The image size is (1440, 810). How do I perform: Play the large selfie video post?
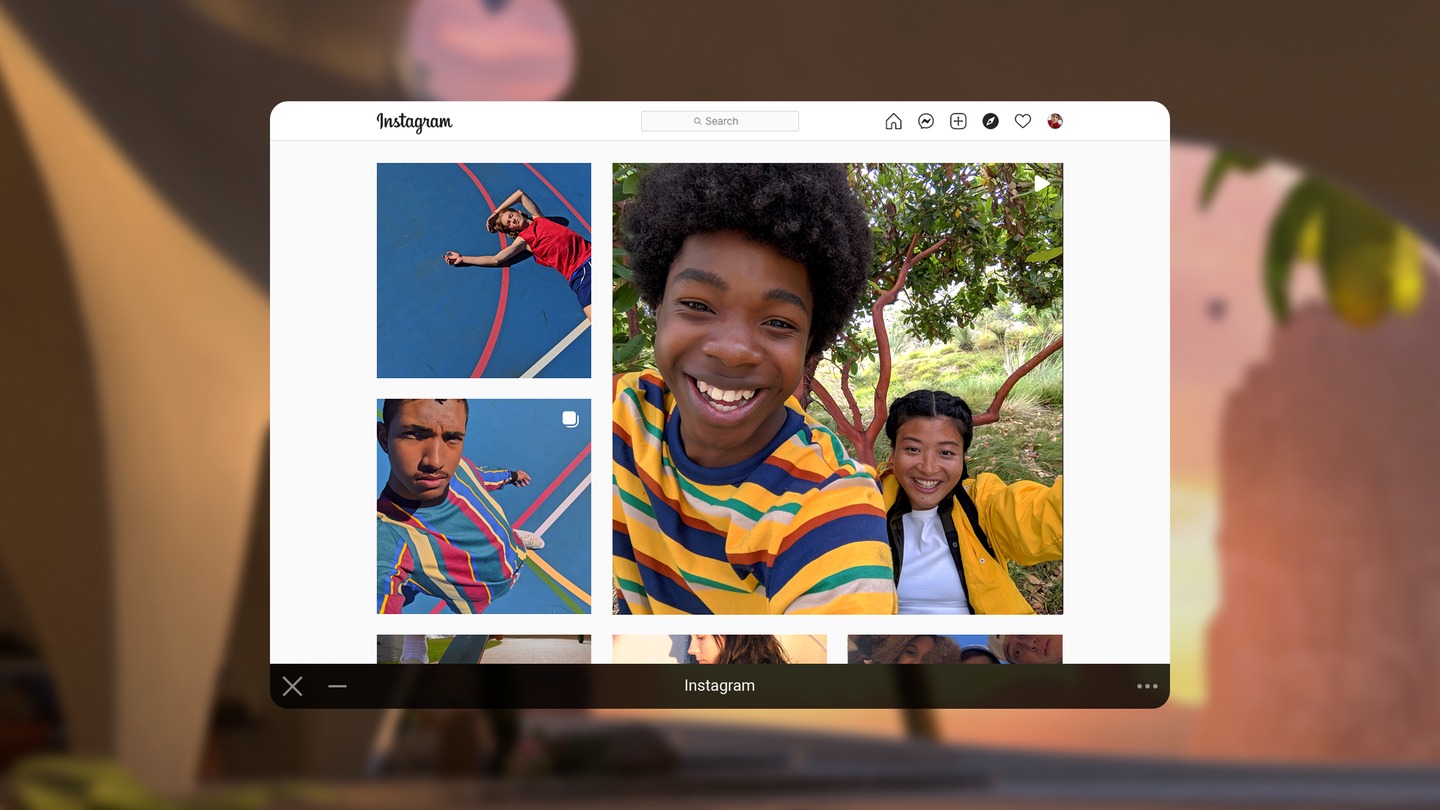(x=837, y=388)
